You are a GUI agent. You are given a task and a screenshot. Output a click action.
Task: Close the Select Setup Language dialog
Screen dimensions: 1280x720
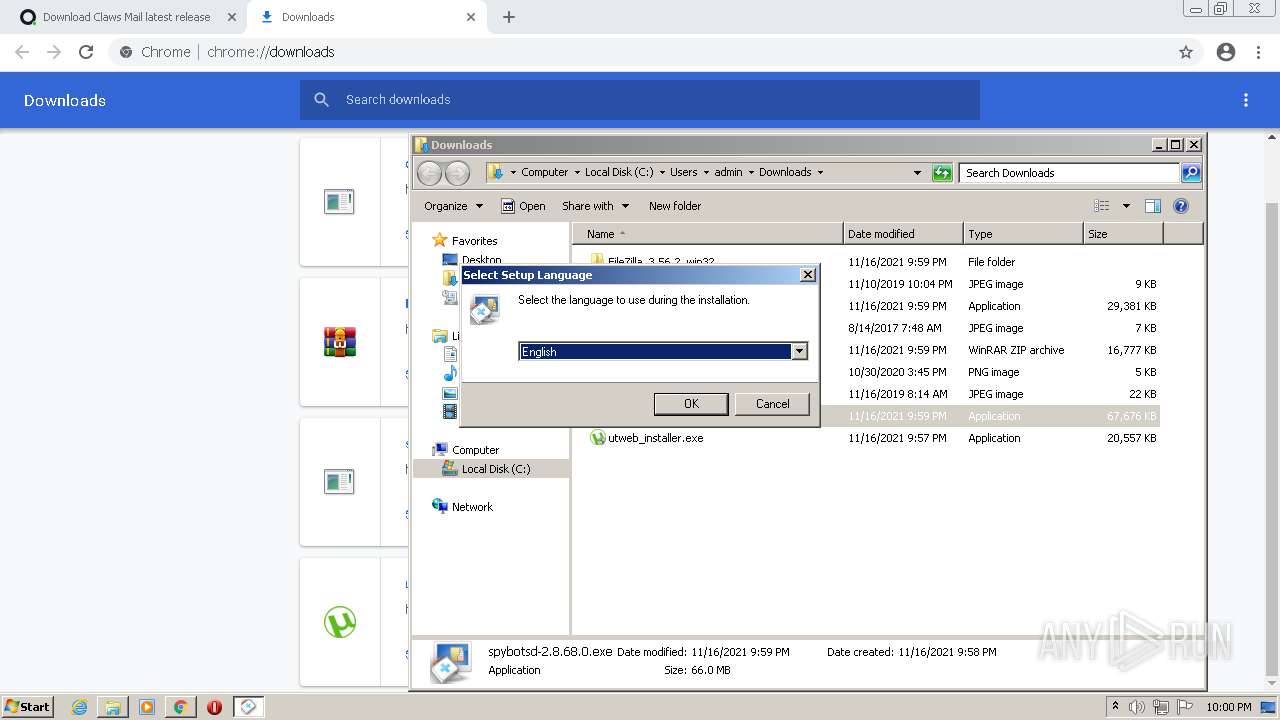808,275
